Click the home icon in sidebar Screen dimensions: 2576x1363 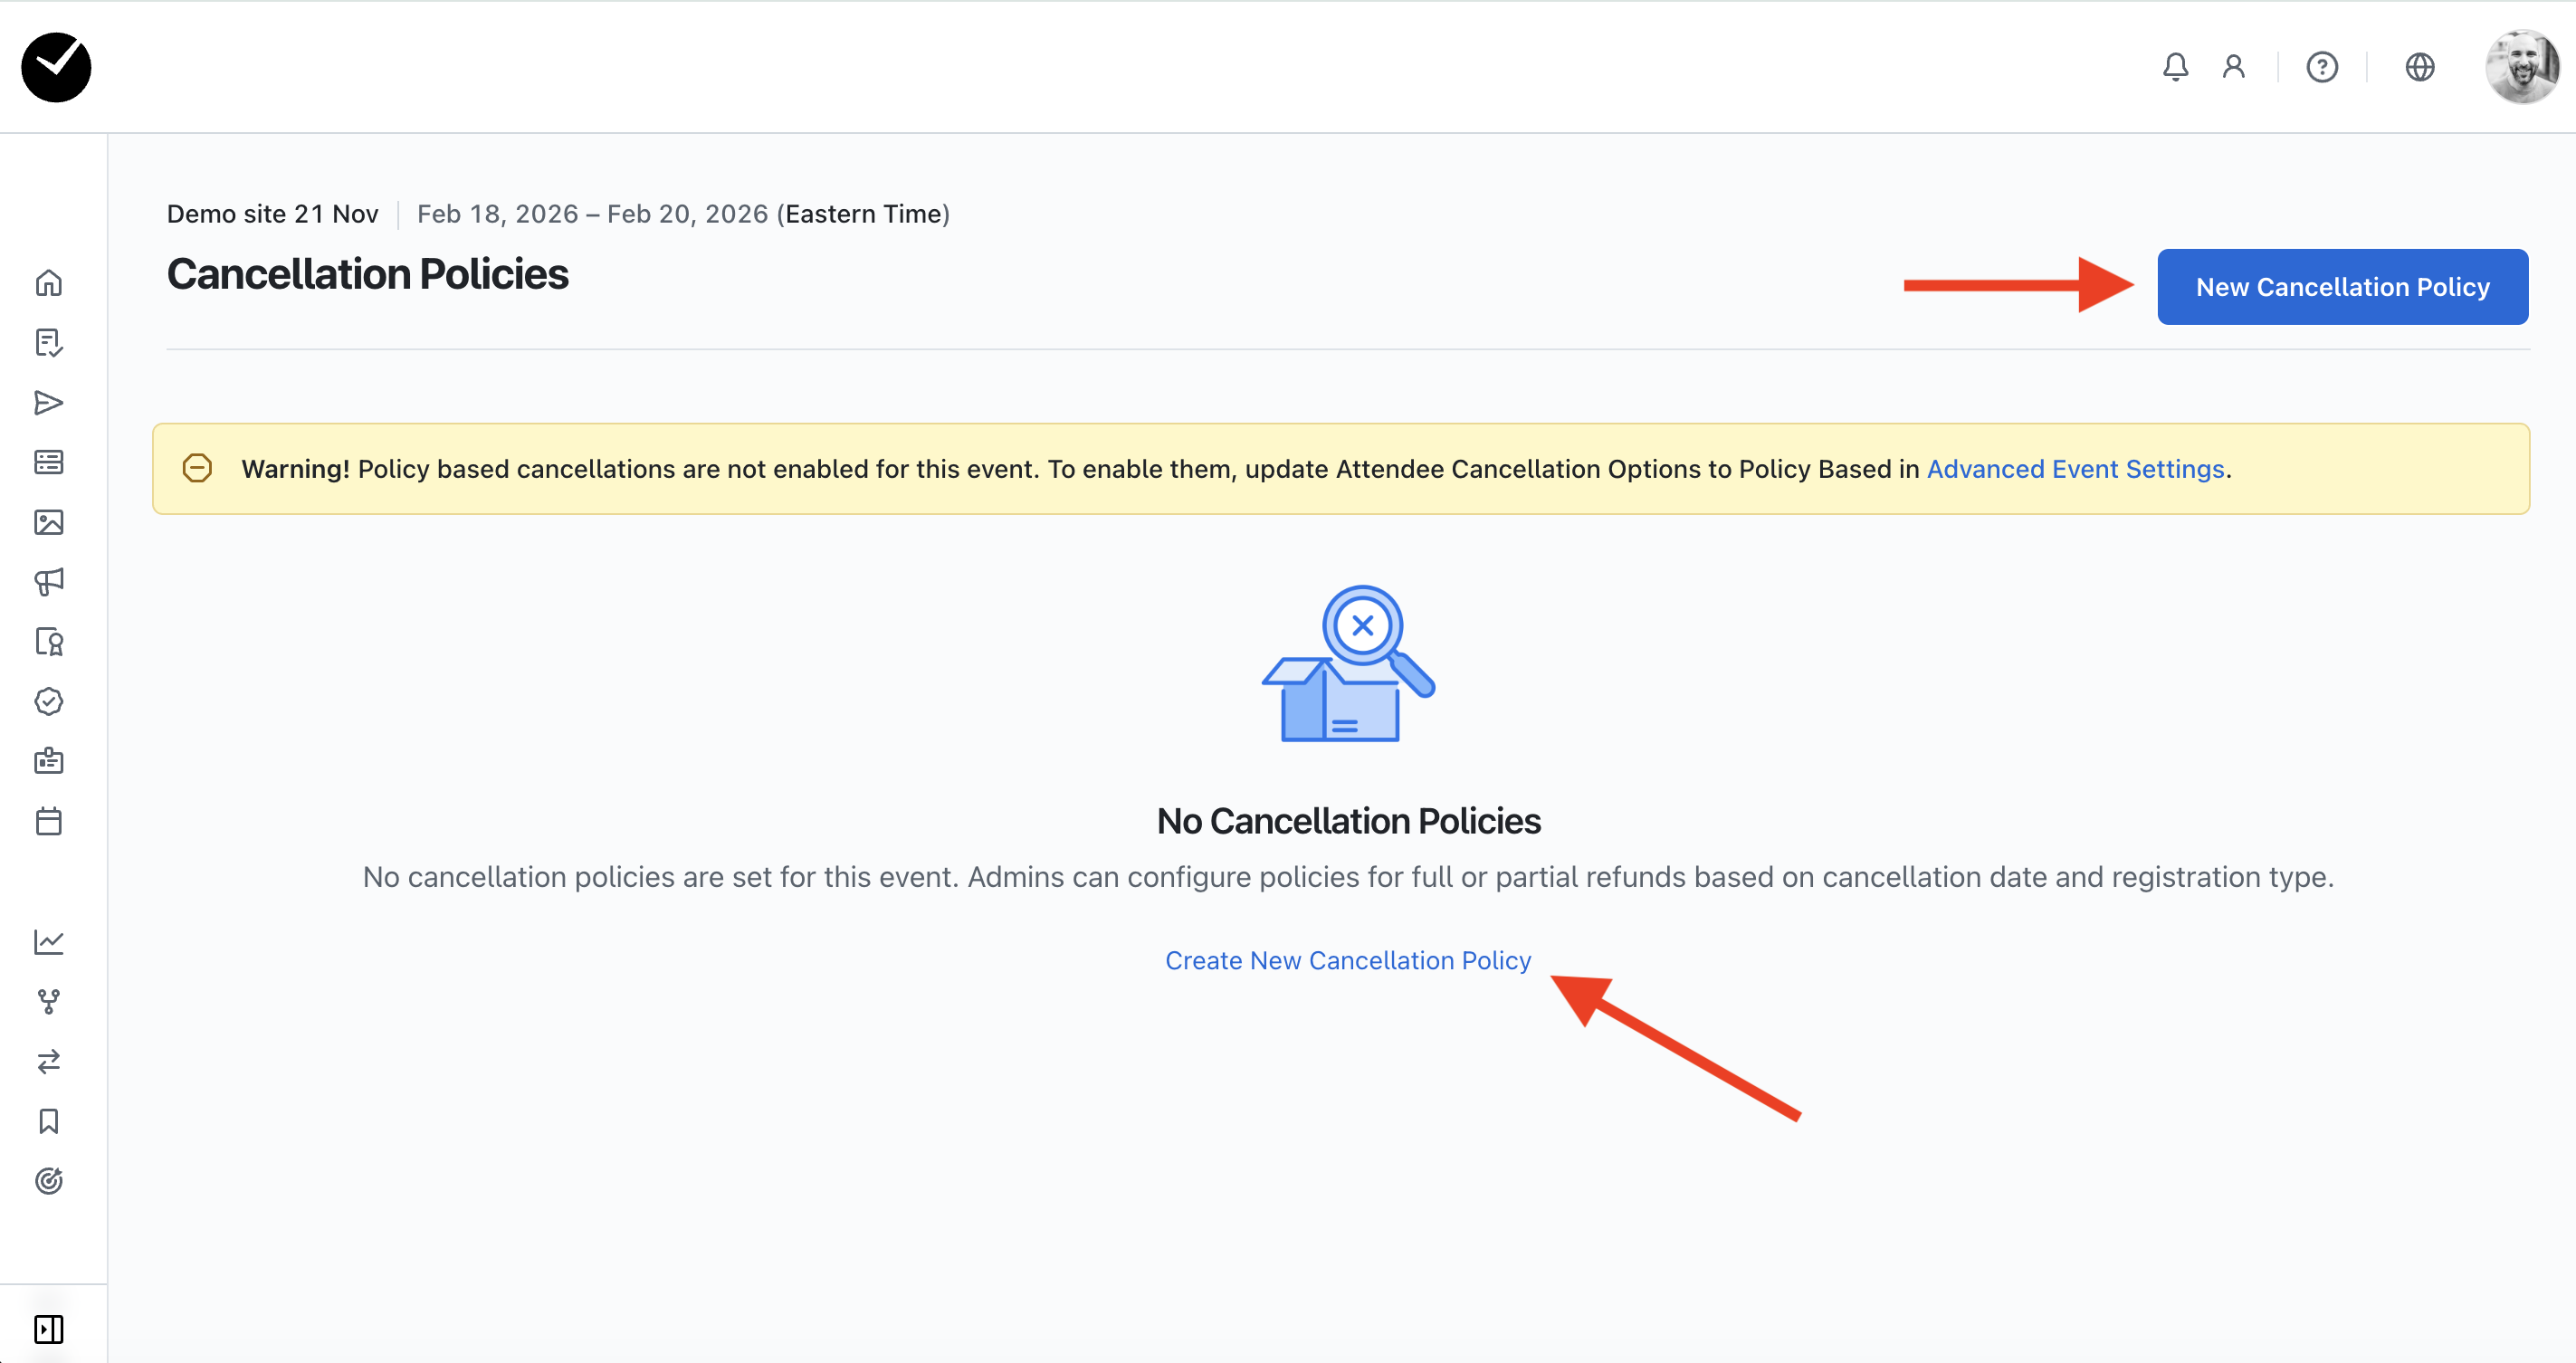48,283
